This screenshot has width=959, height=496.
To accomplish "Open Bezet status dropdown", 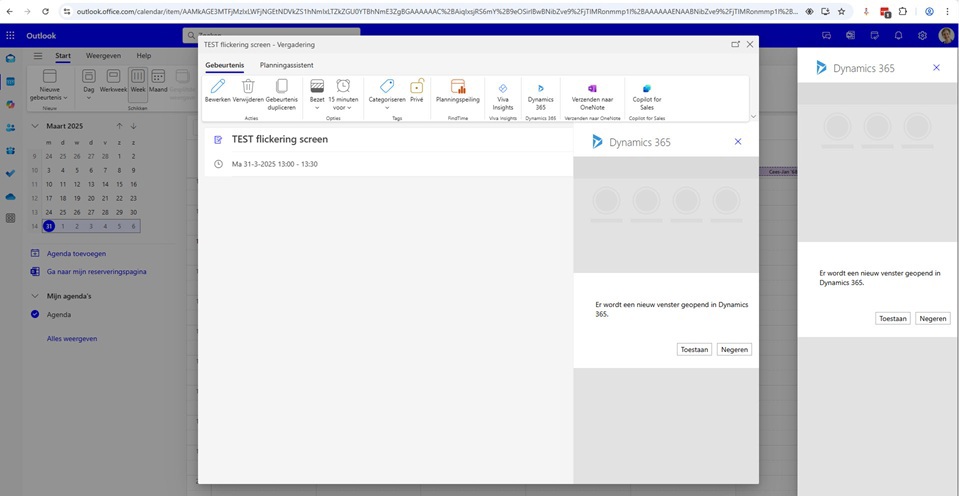I will [317, 94].
